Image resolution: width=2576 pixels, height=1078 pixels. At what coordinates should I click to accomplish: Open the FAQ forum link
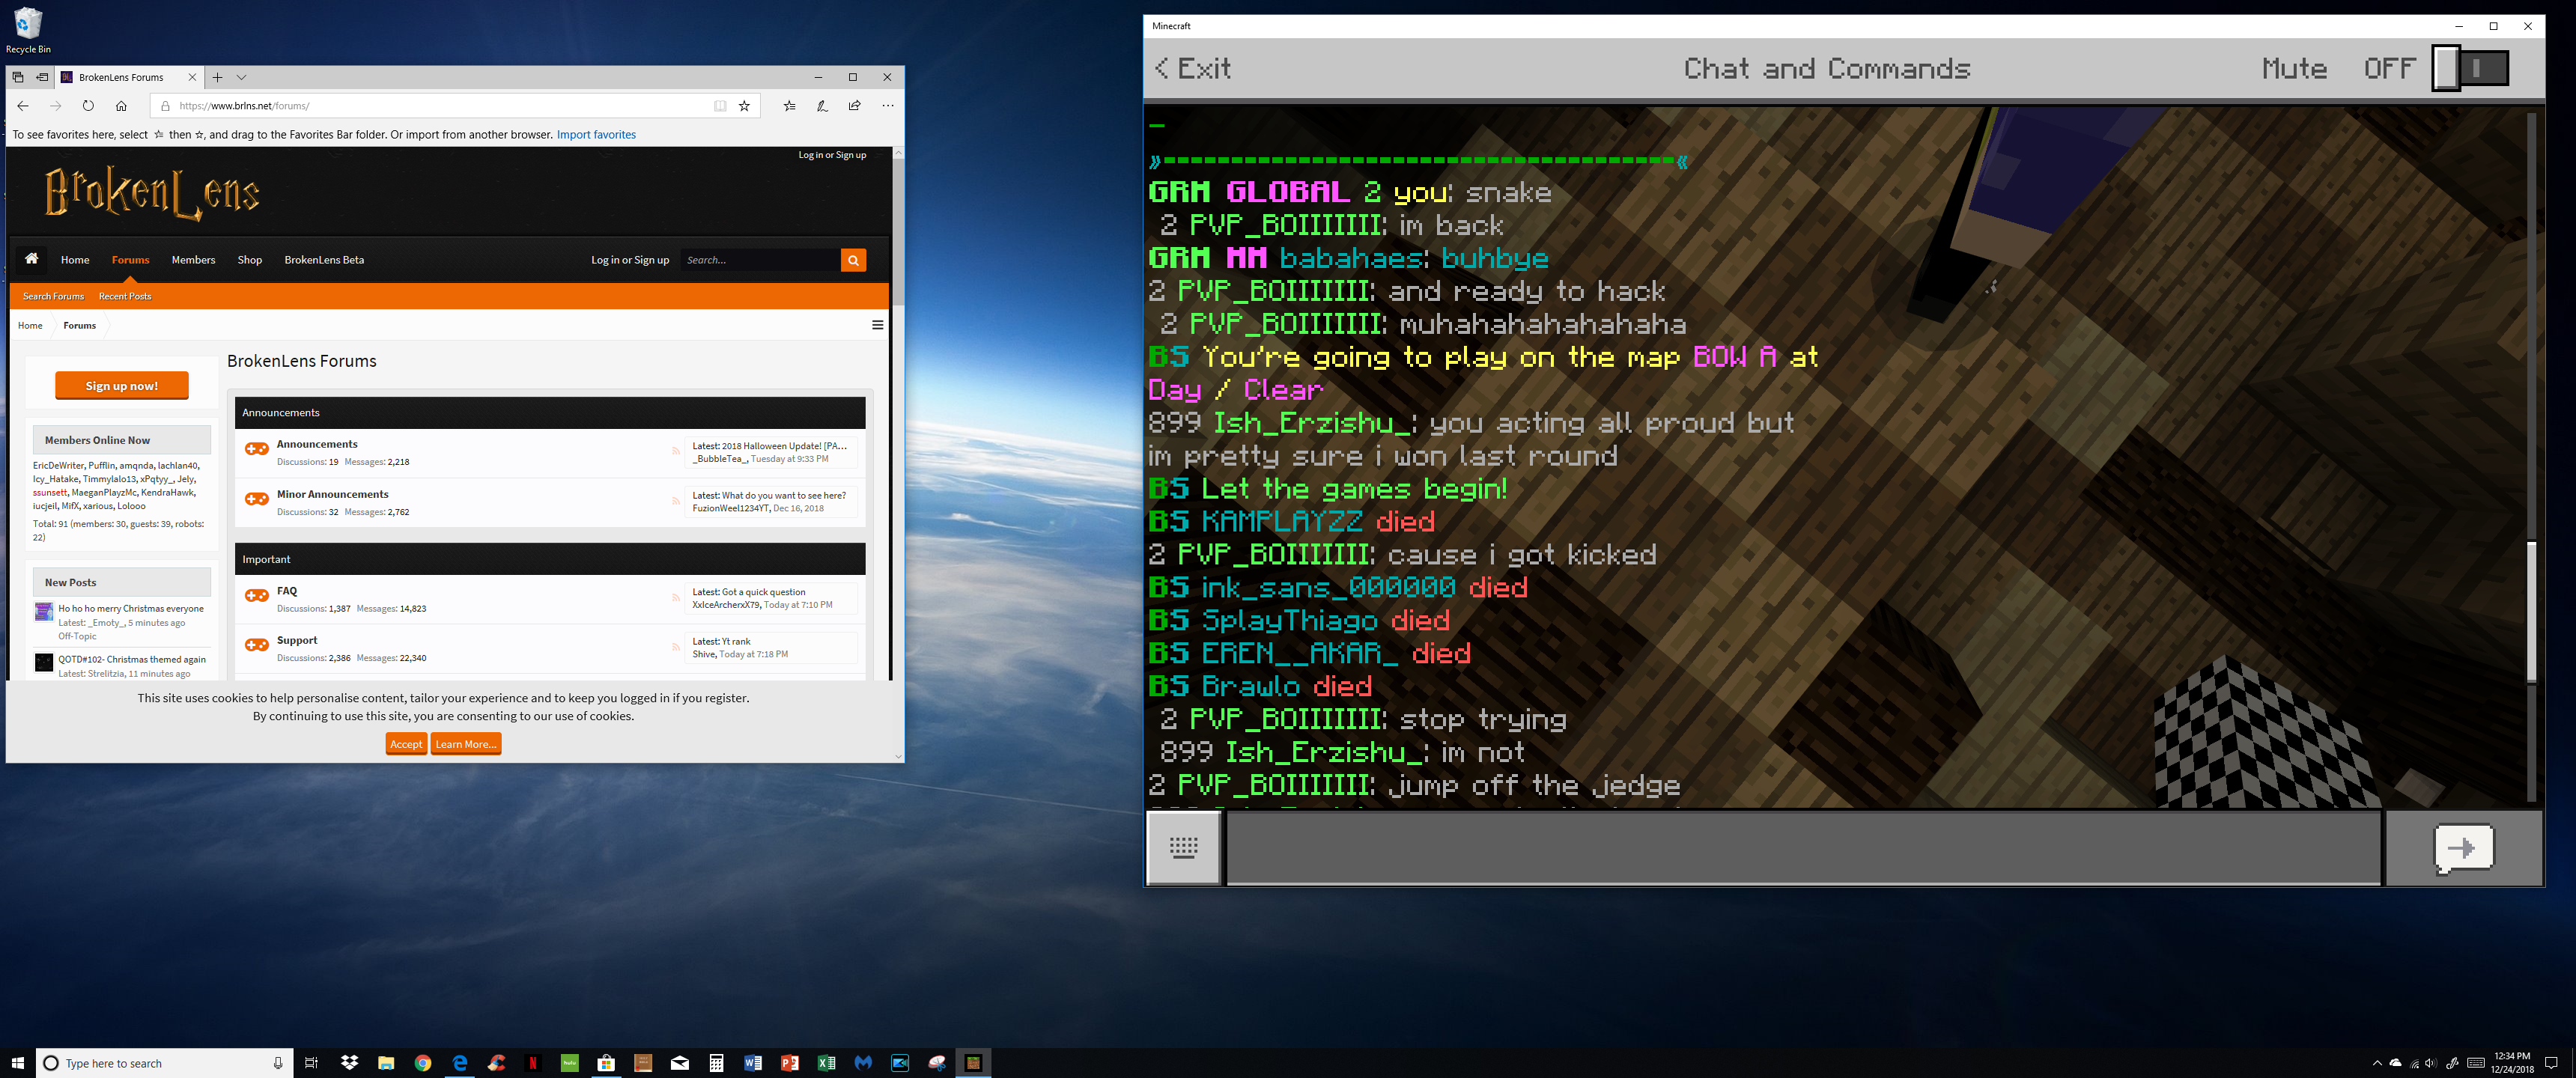(x=287, y=591)
